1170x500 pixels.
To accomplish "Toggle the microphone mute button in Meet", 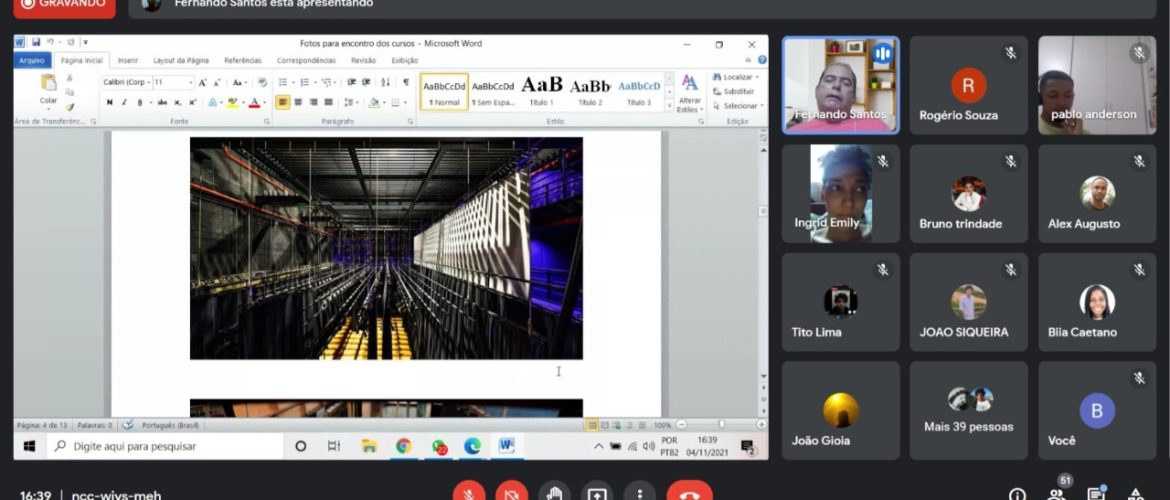I will pos(469,493).
